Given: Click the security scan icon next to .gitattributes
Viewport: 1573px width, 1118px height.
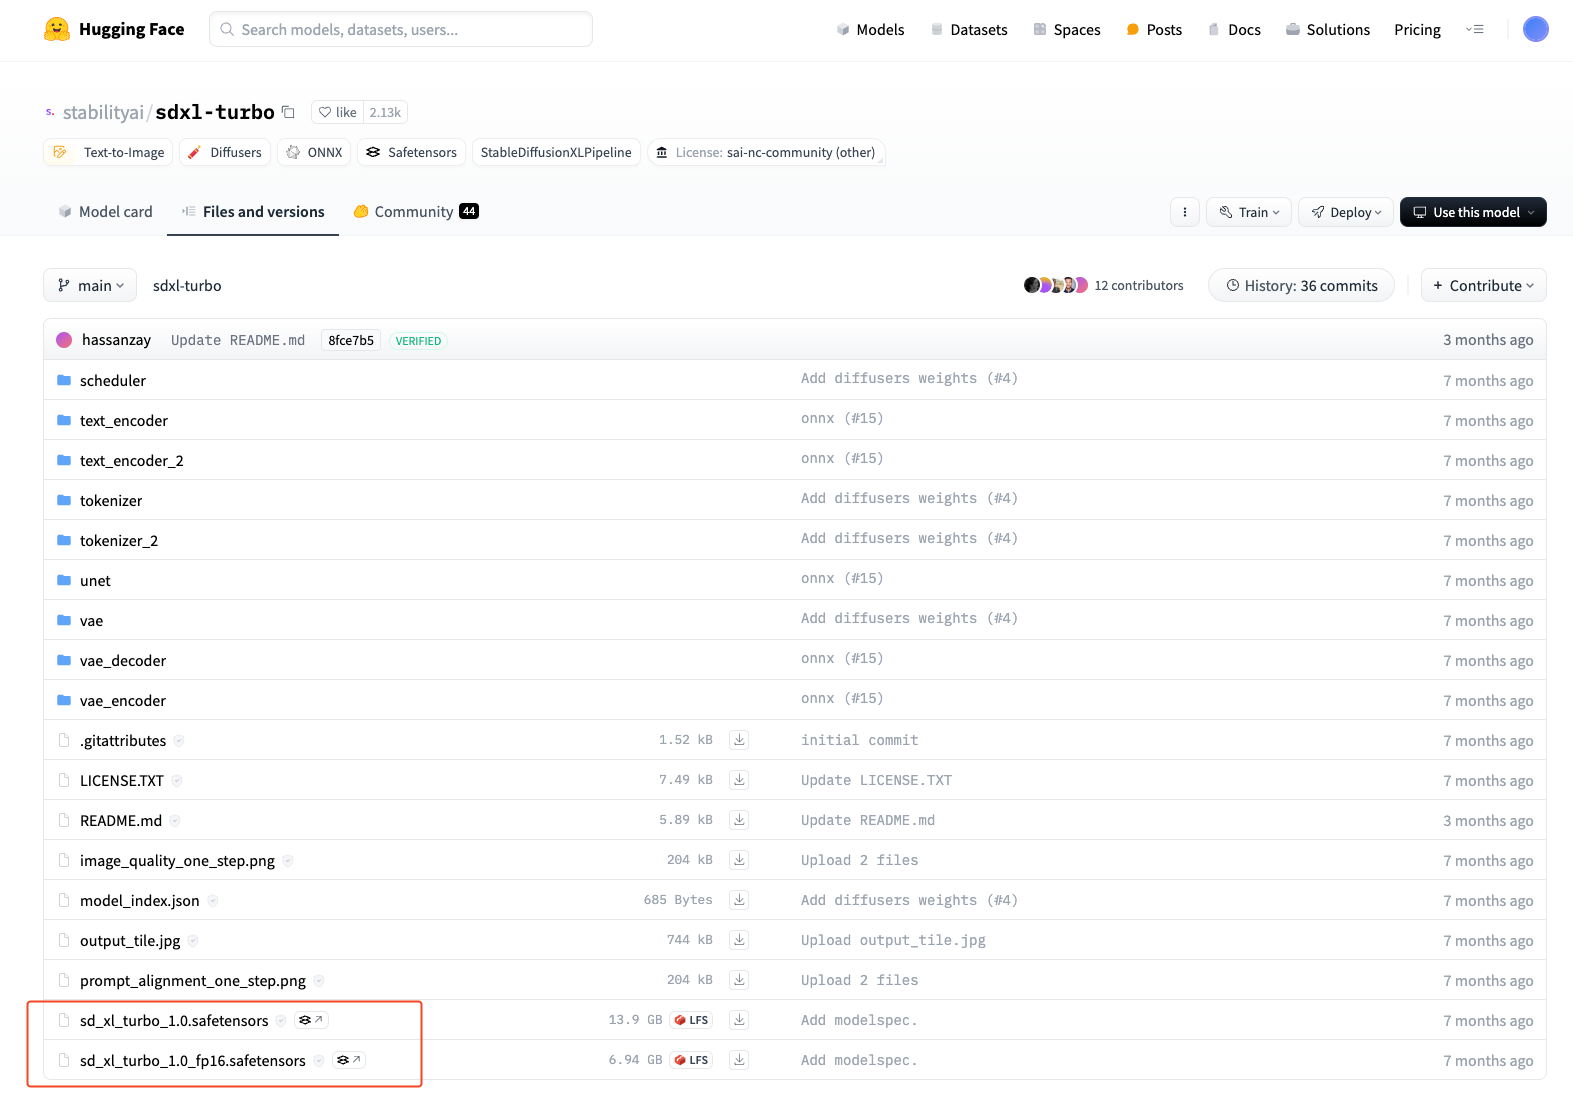Looking at the screenshot, I should [x=179, y=741].
